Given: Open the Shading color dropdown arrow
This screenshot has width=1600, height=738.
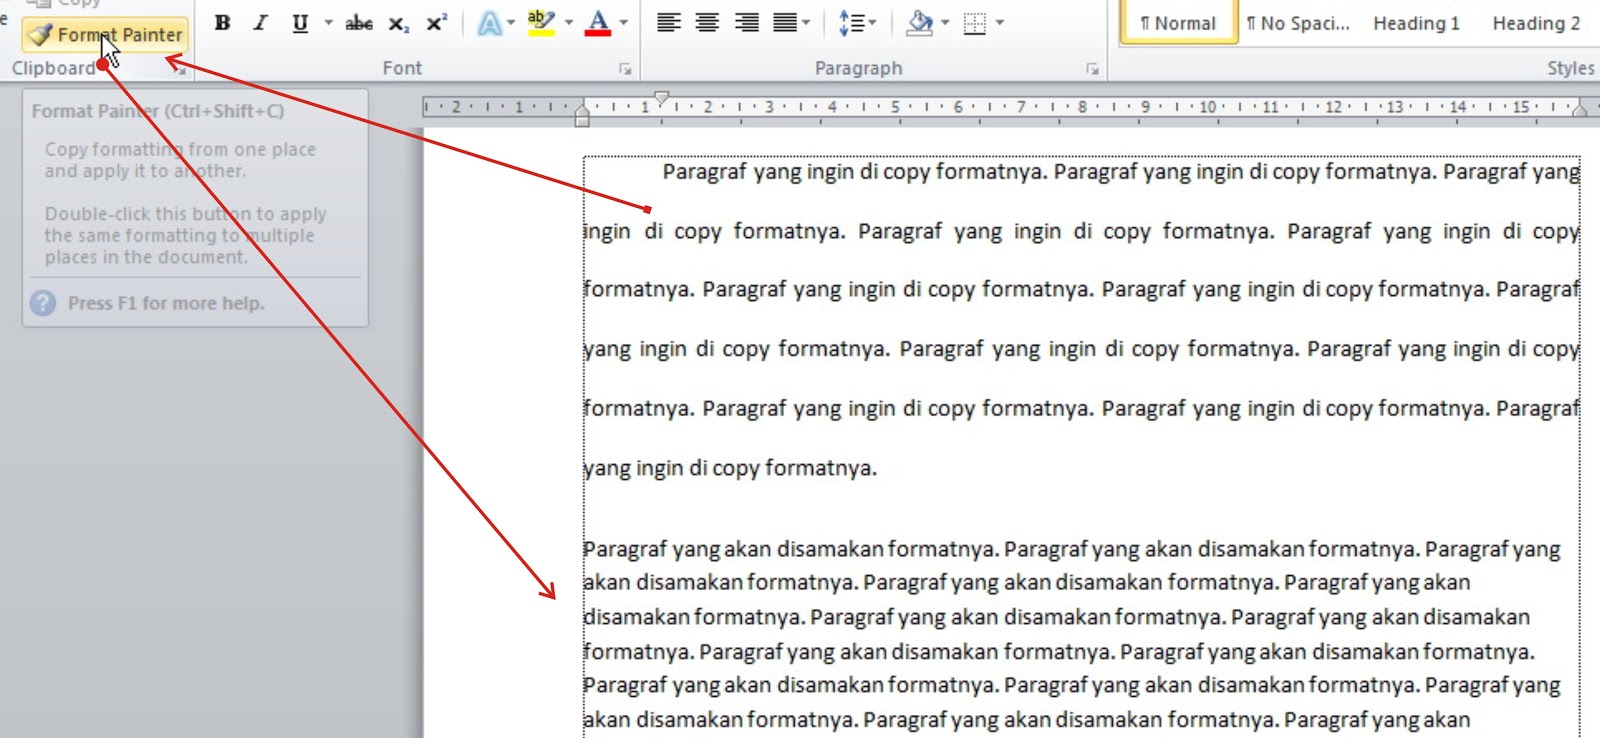Looking at the screenshot, I should (x=945, y=23).
